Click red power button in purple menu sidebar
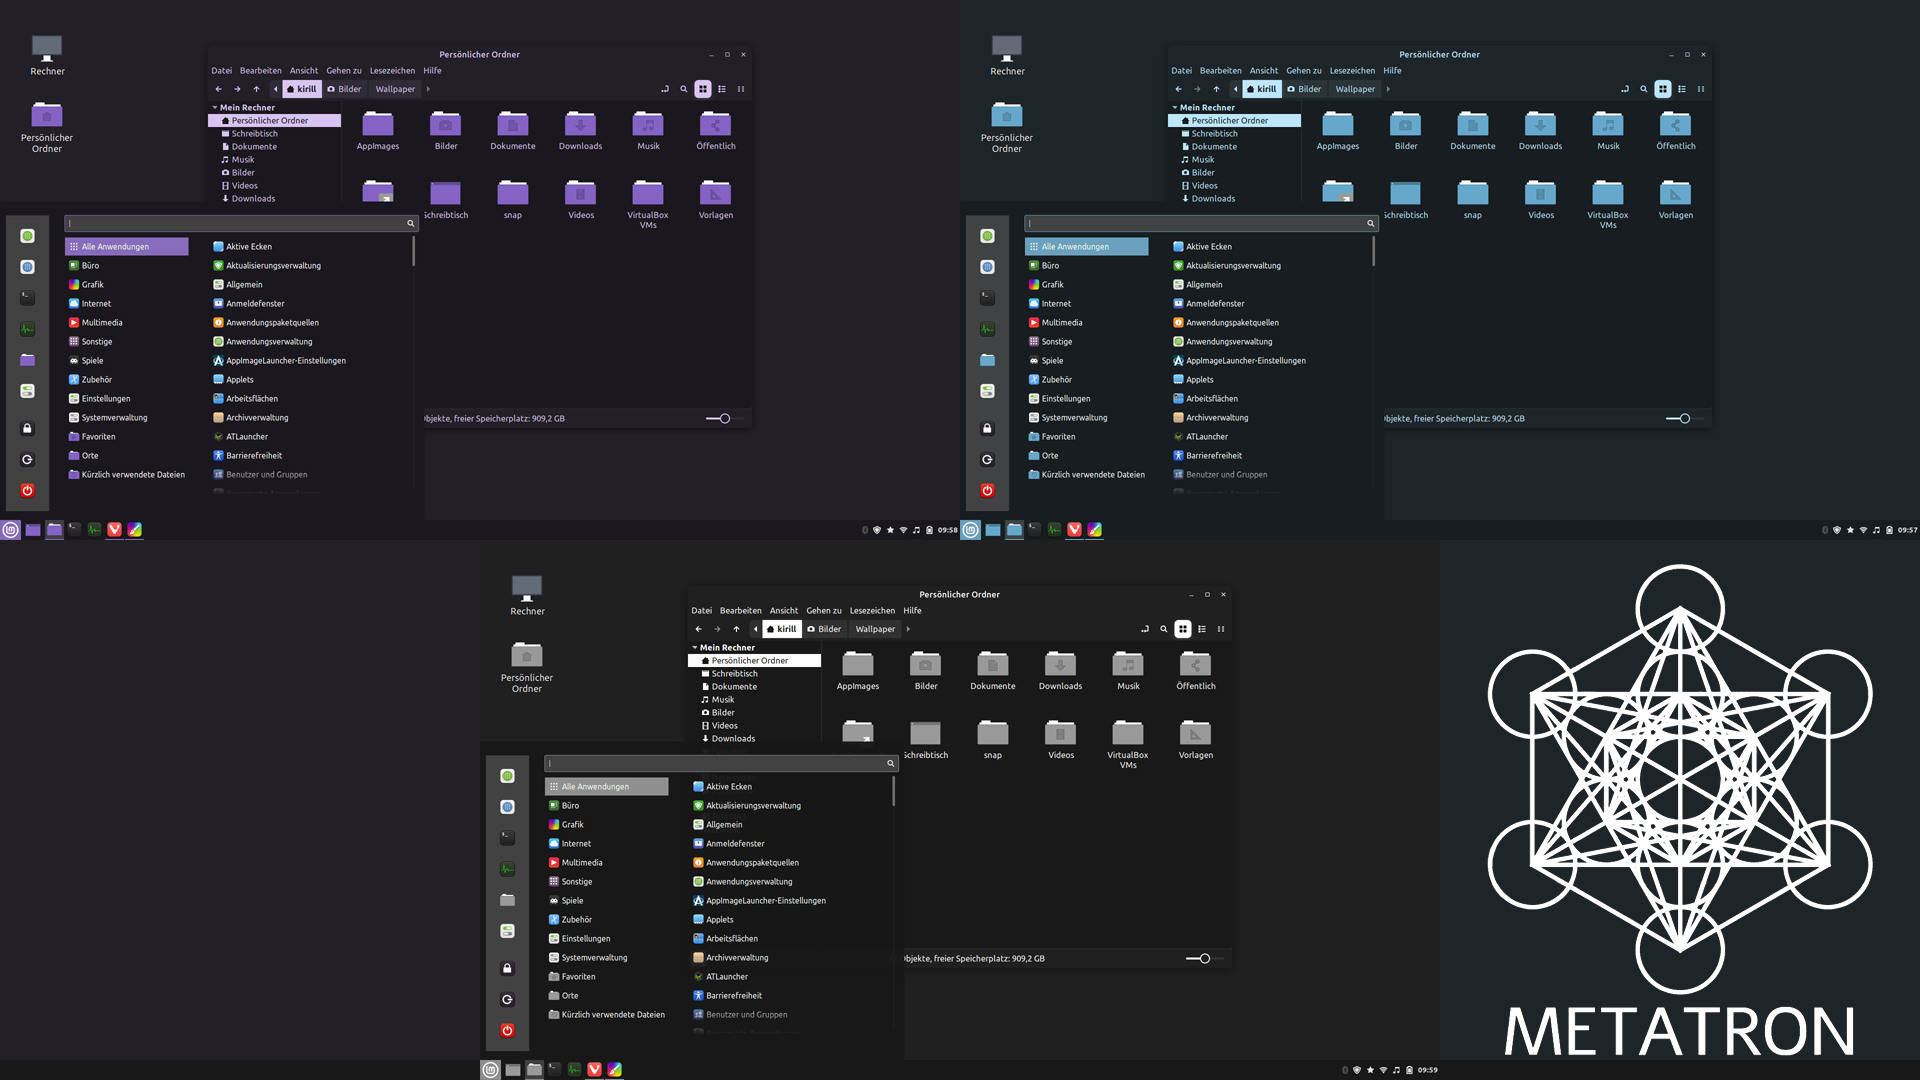Viewport: 1920px width, 1080px height. point(27,490)
